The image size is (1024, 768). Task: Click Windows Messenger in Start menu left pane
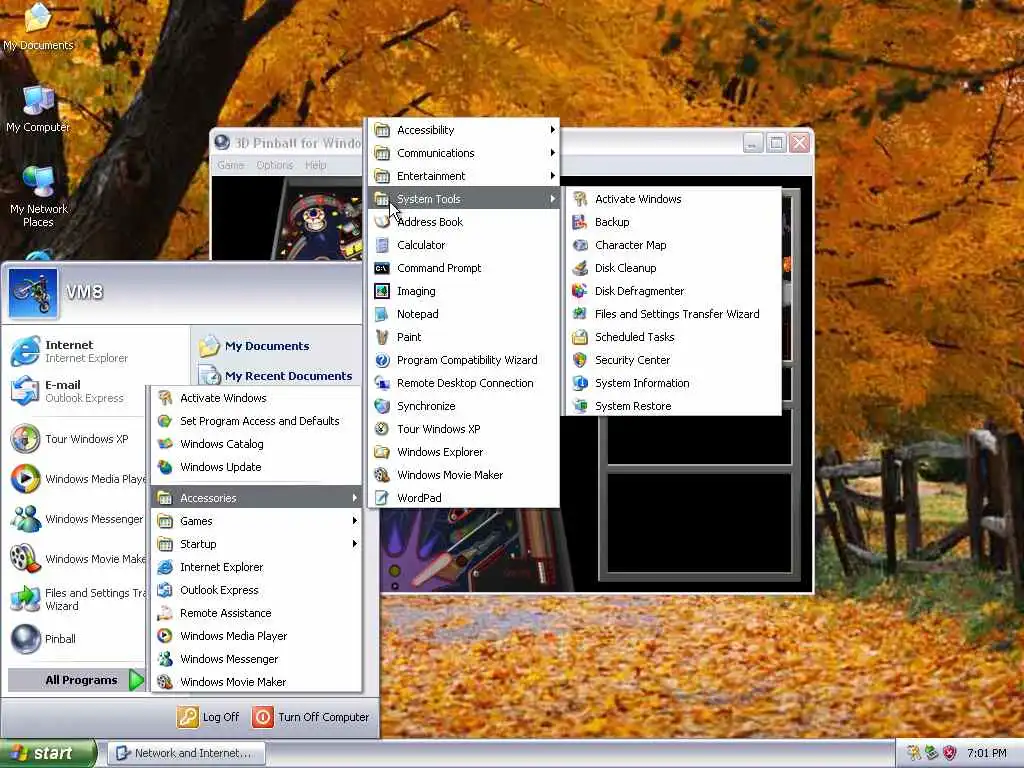point(77,519)
